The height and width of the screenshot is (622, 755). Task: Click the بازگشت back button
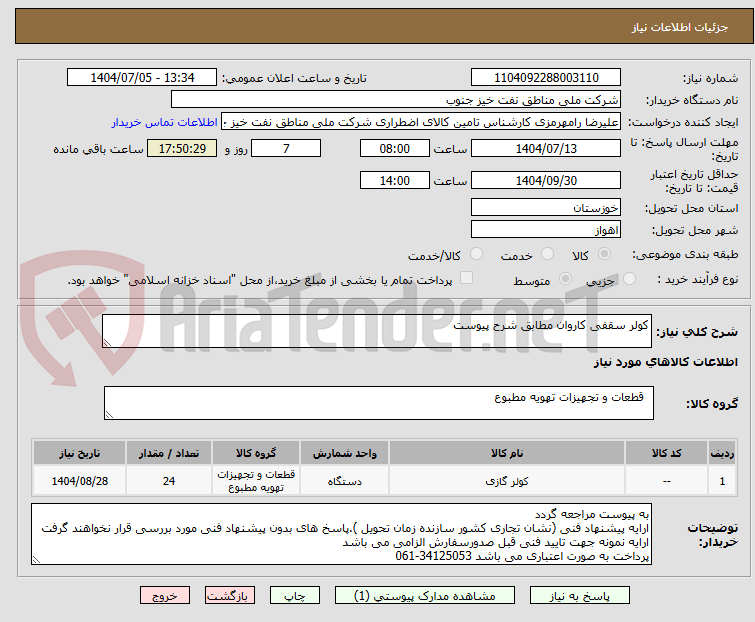click(x=230, y=596)
